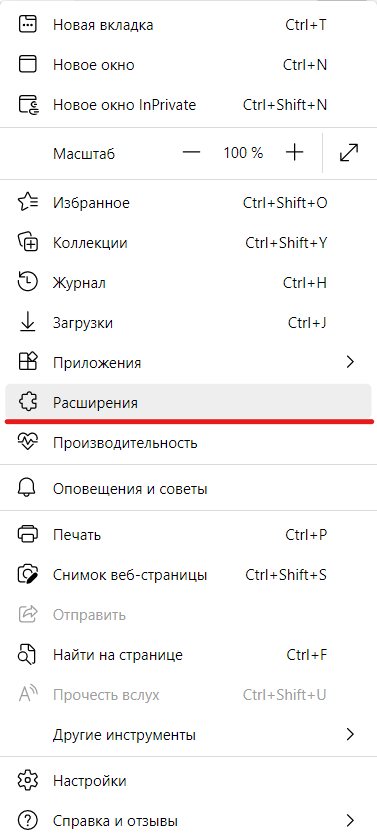Expand the Справка и отзывы arrow

(350, 820)
